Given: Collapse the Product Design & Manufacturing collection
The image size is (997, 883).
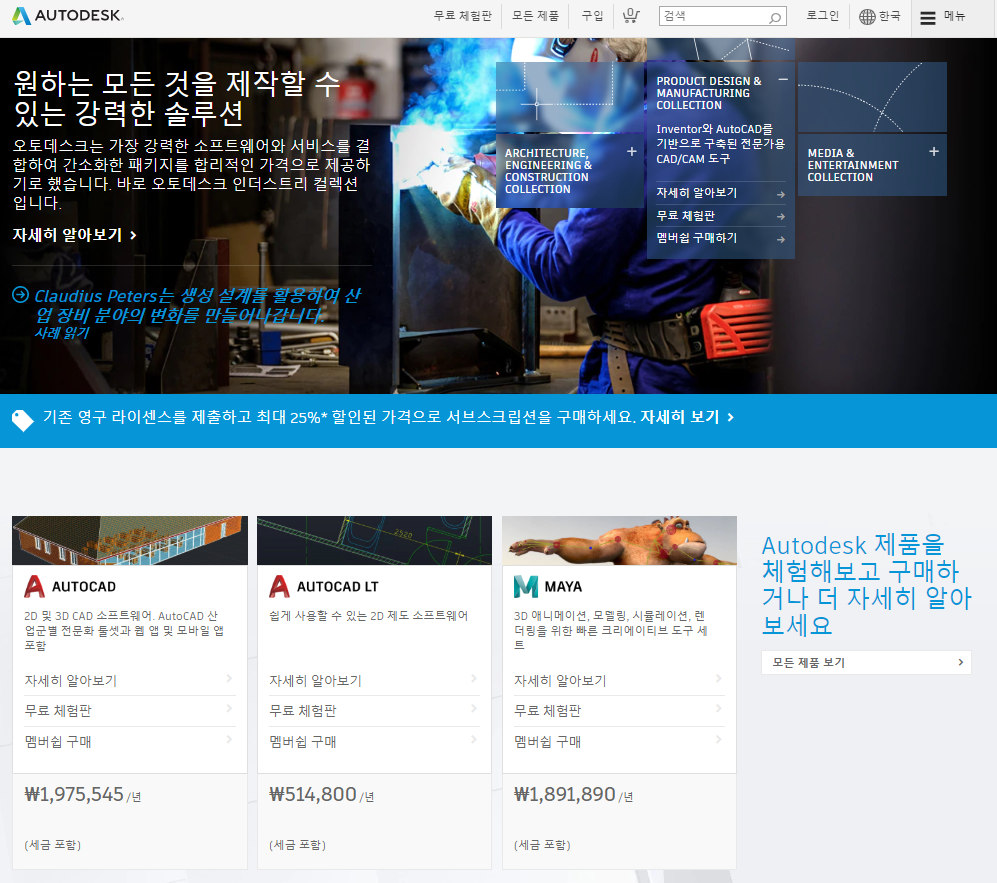Looking at the screenshot, I should [x=783, y=79].
